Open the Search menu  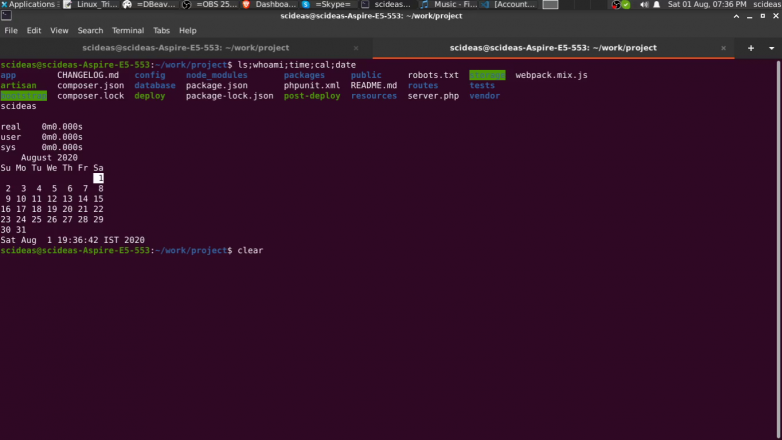click(x=90, y=30)
